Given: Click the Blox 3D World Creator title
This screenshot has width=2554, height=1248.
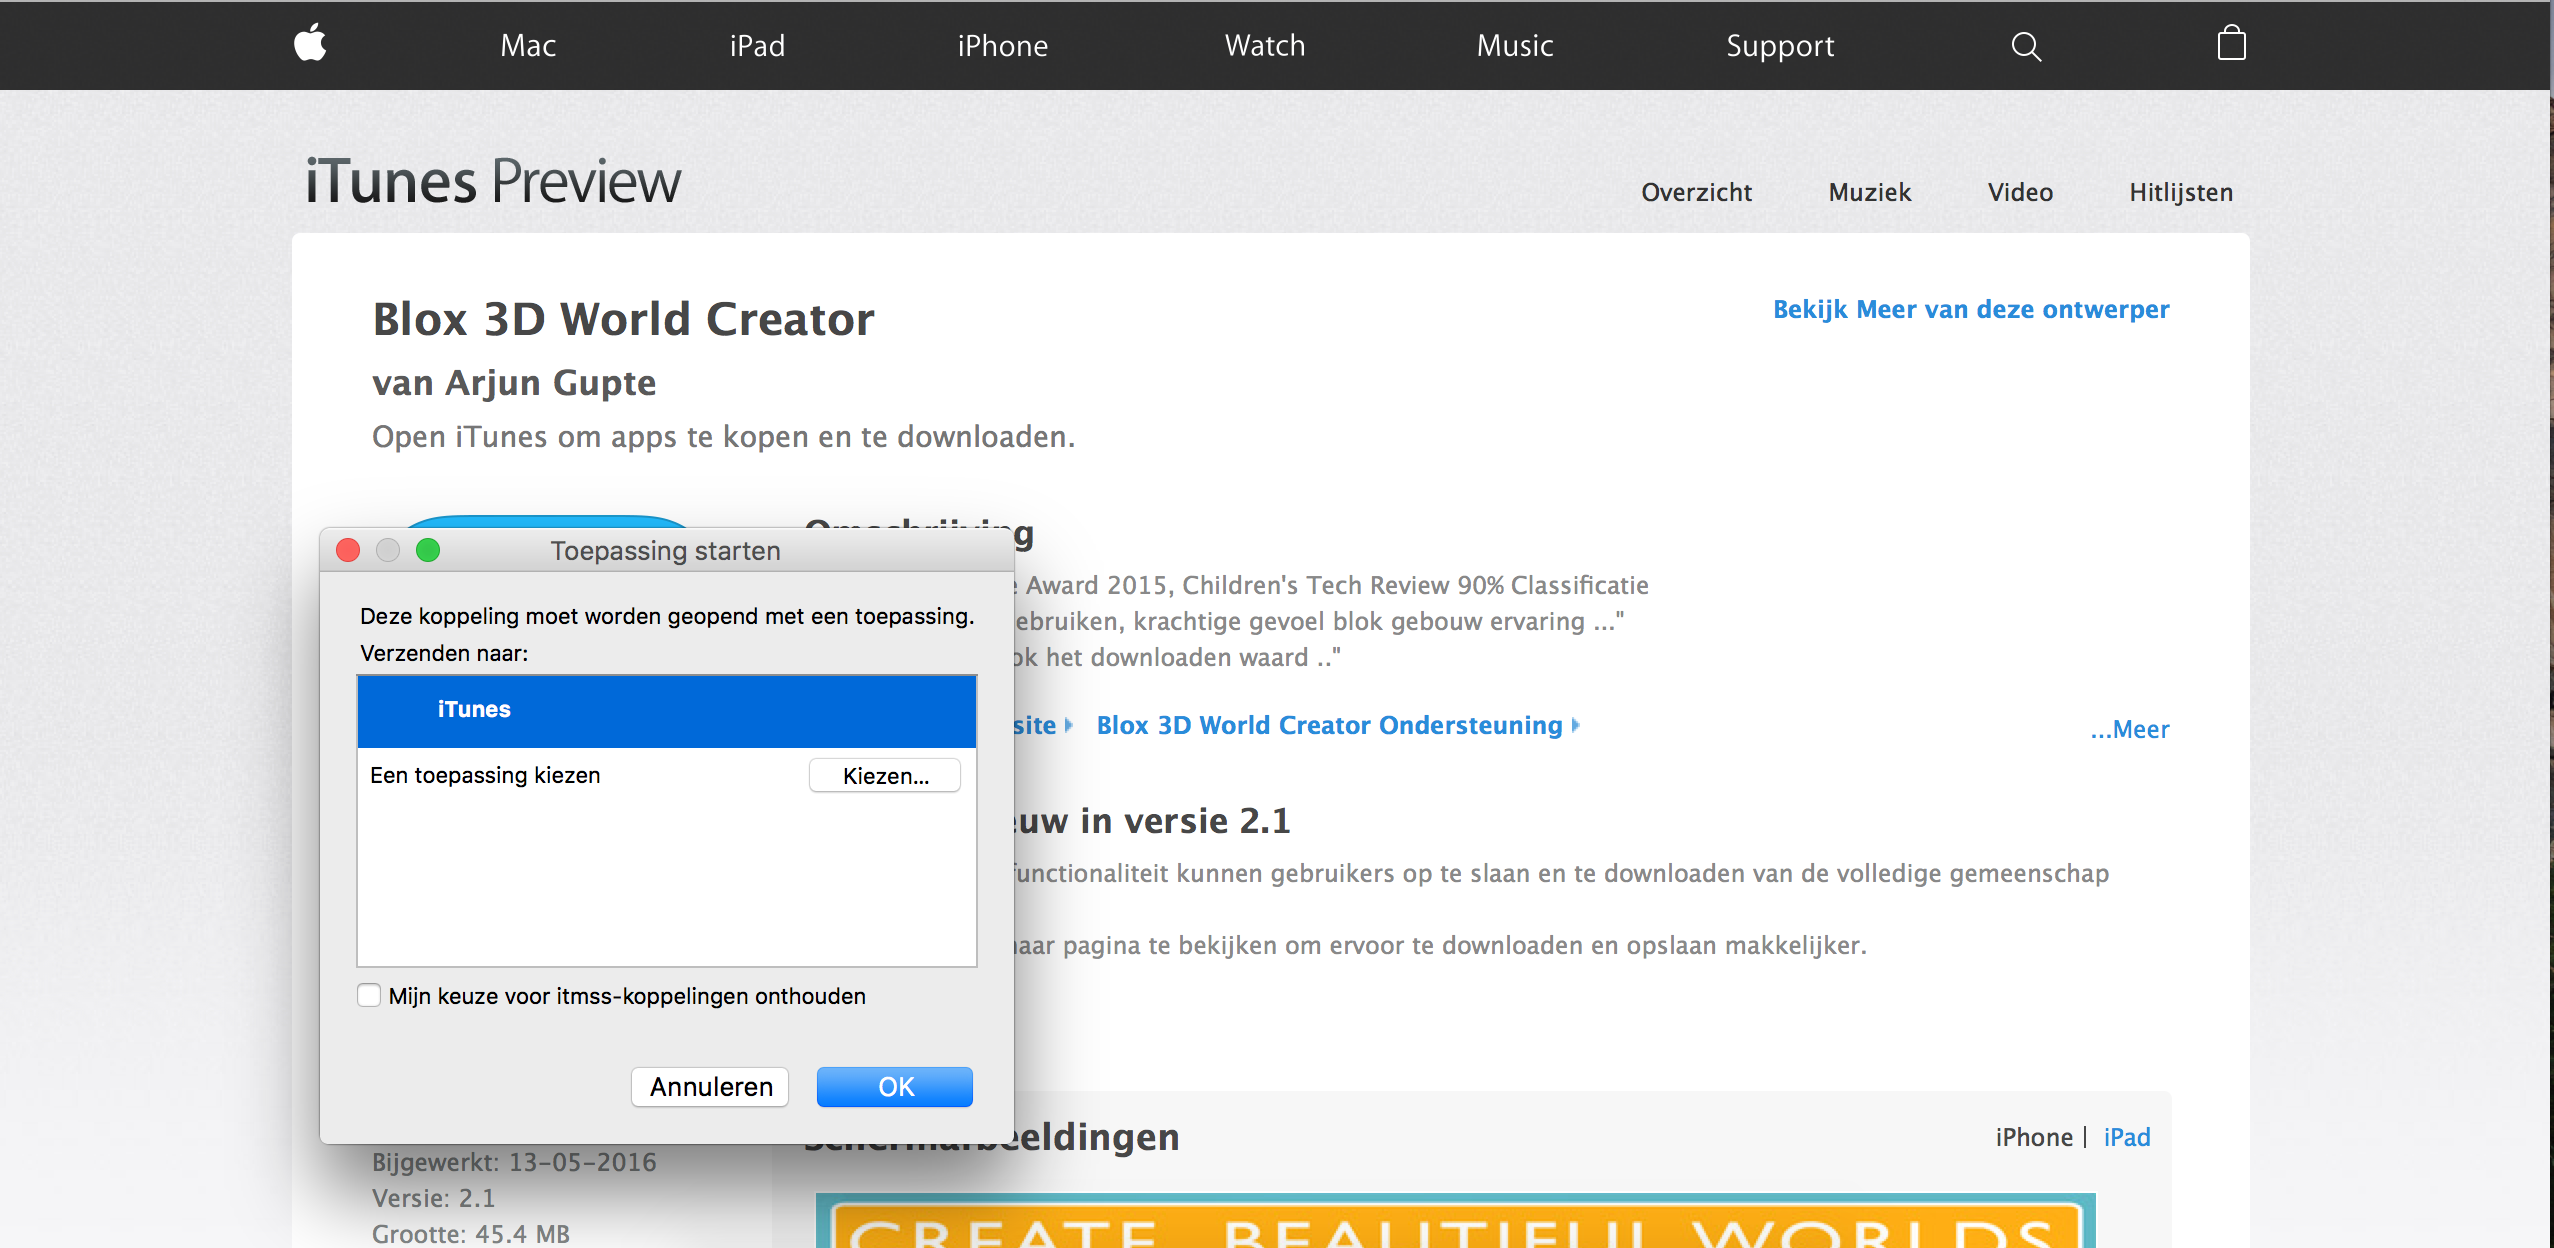Looking at the screenshot, I should tap(623, 319).
